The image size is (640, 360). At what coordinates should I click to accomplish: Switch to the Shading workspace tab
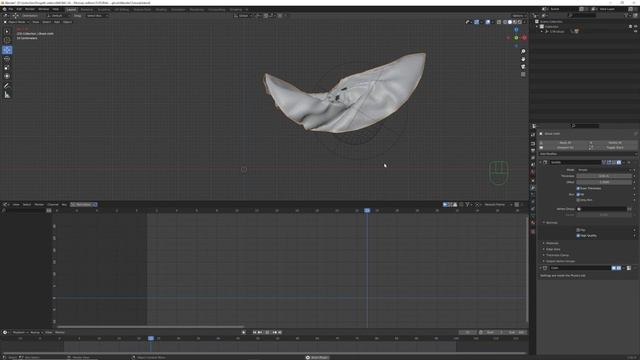(161, 9)
